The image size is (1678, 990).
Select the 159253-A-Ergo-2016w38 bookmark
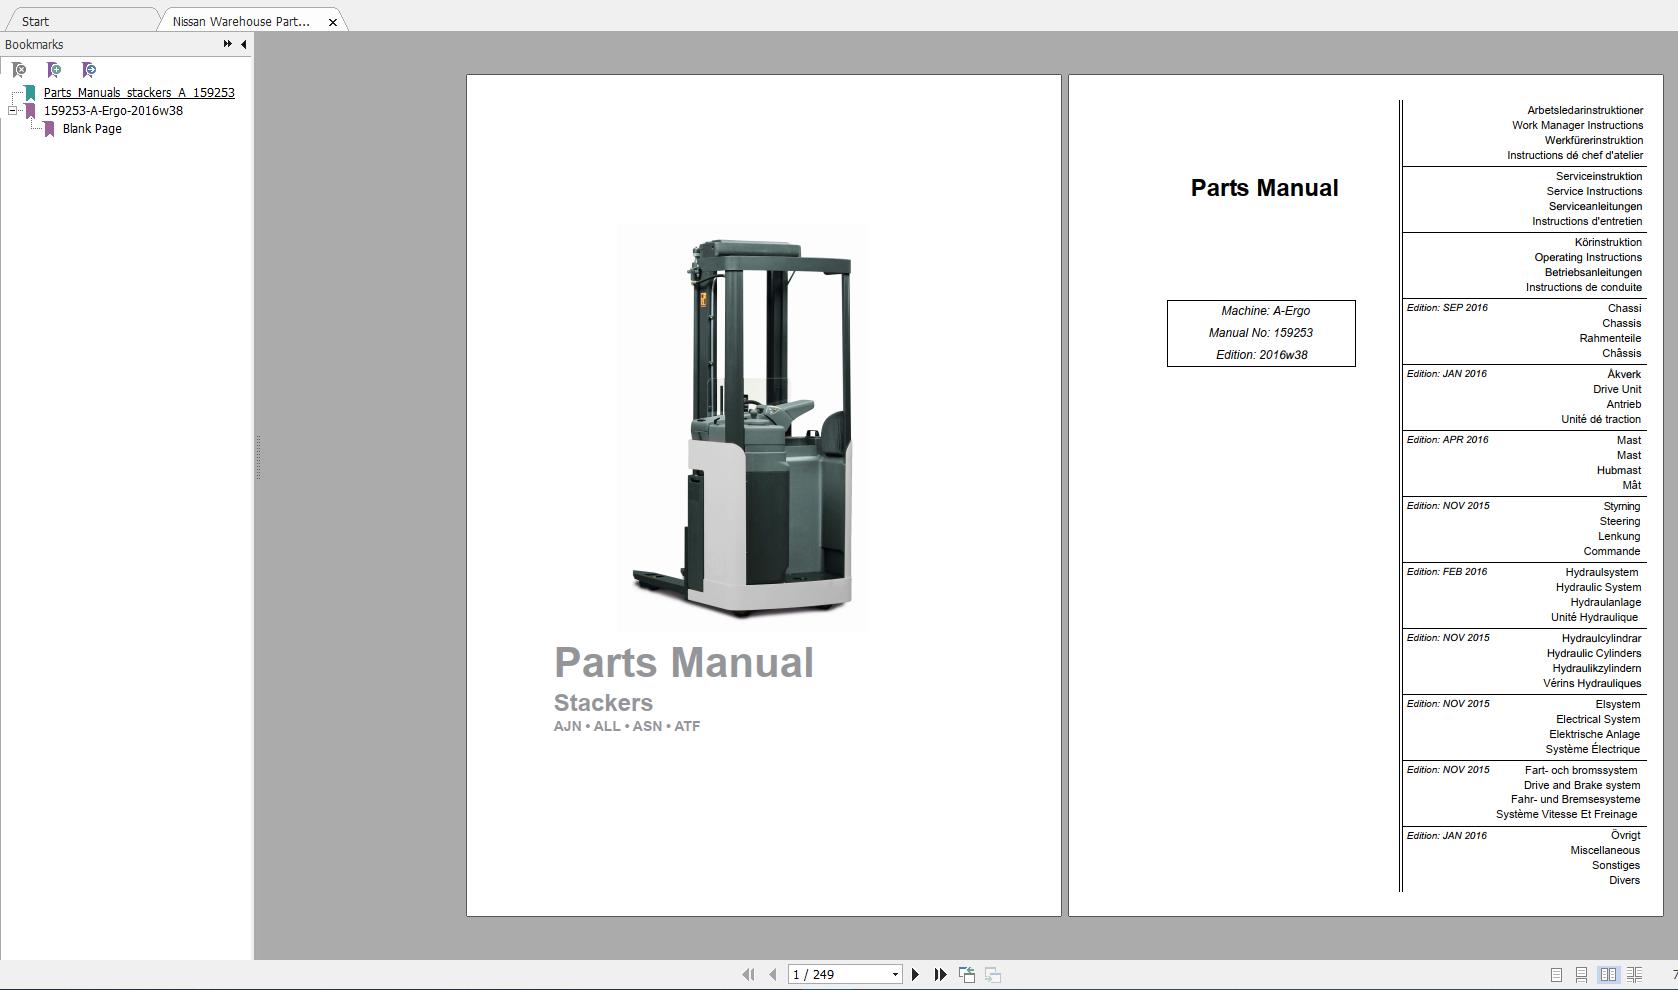click(113, 111)
